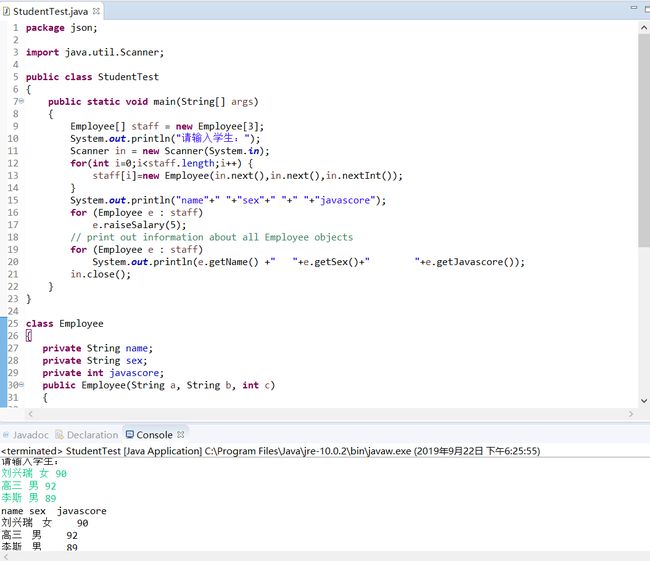Click the editor horizontal scroll left arrow

pyautogui.click(x=30, y=413)
